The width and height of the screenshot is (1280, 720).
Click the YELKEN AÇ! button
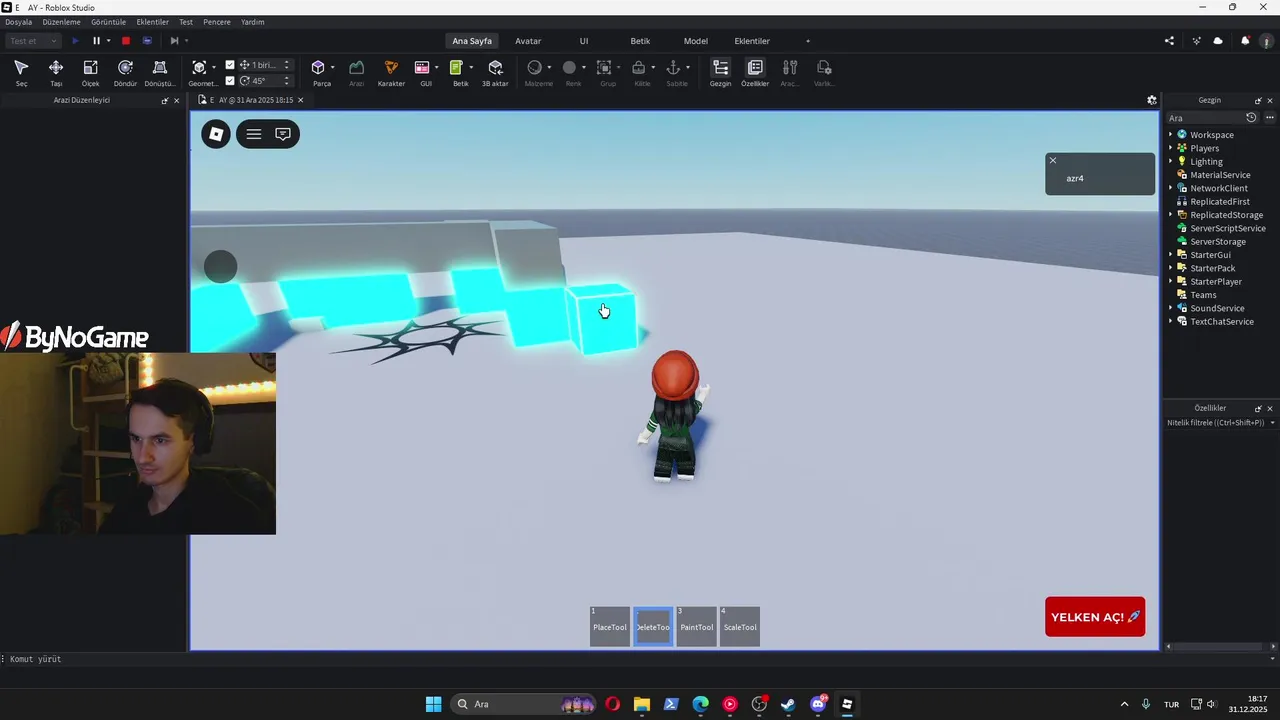click(1095, 617)
